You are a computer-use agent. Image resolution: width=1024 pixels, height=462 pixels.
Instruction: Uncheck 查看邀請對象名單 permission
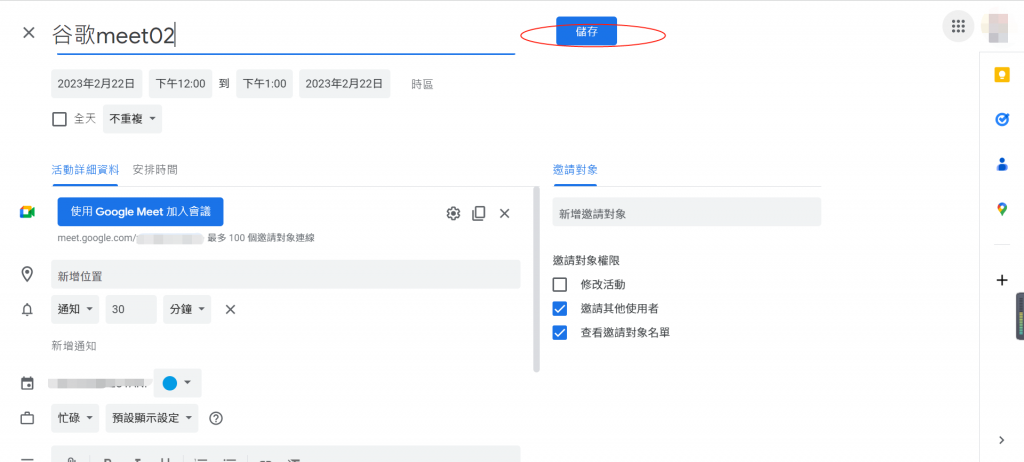point(560,333)
